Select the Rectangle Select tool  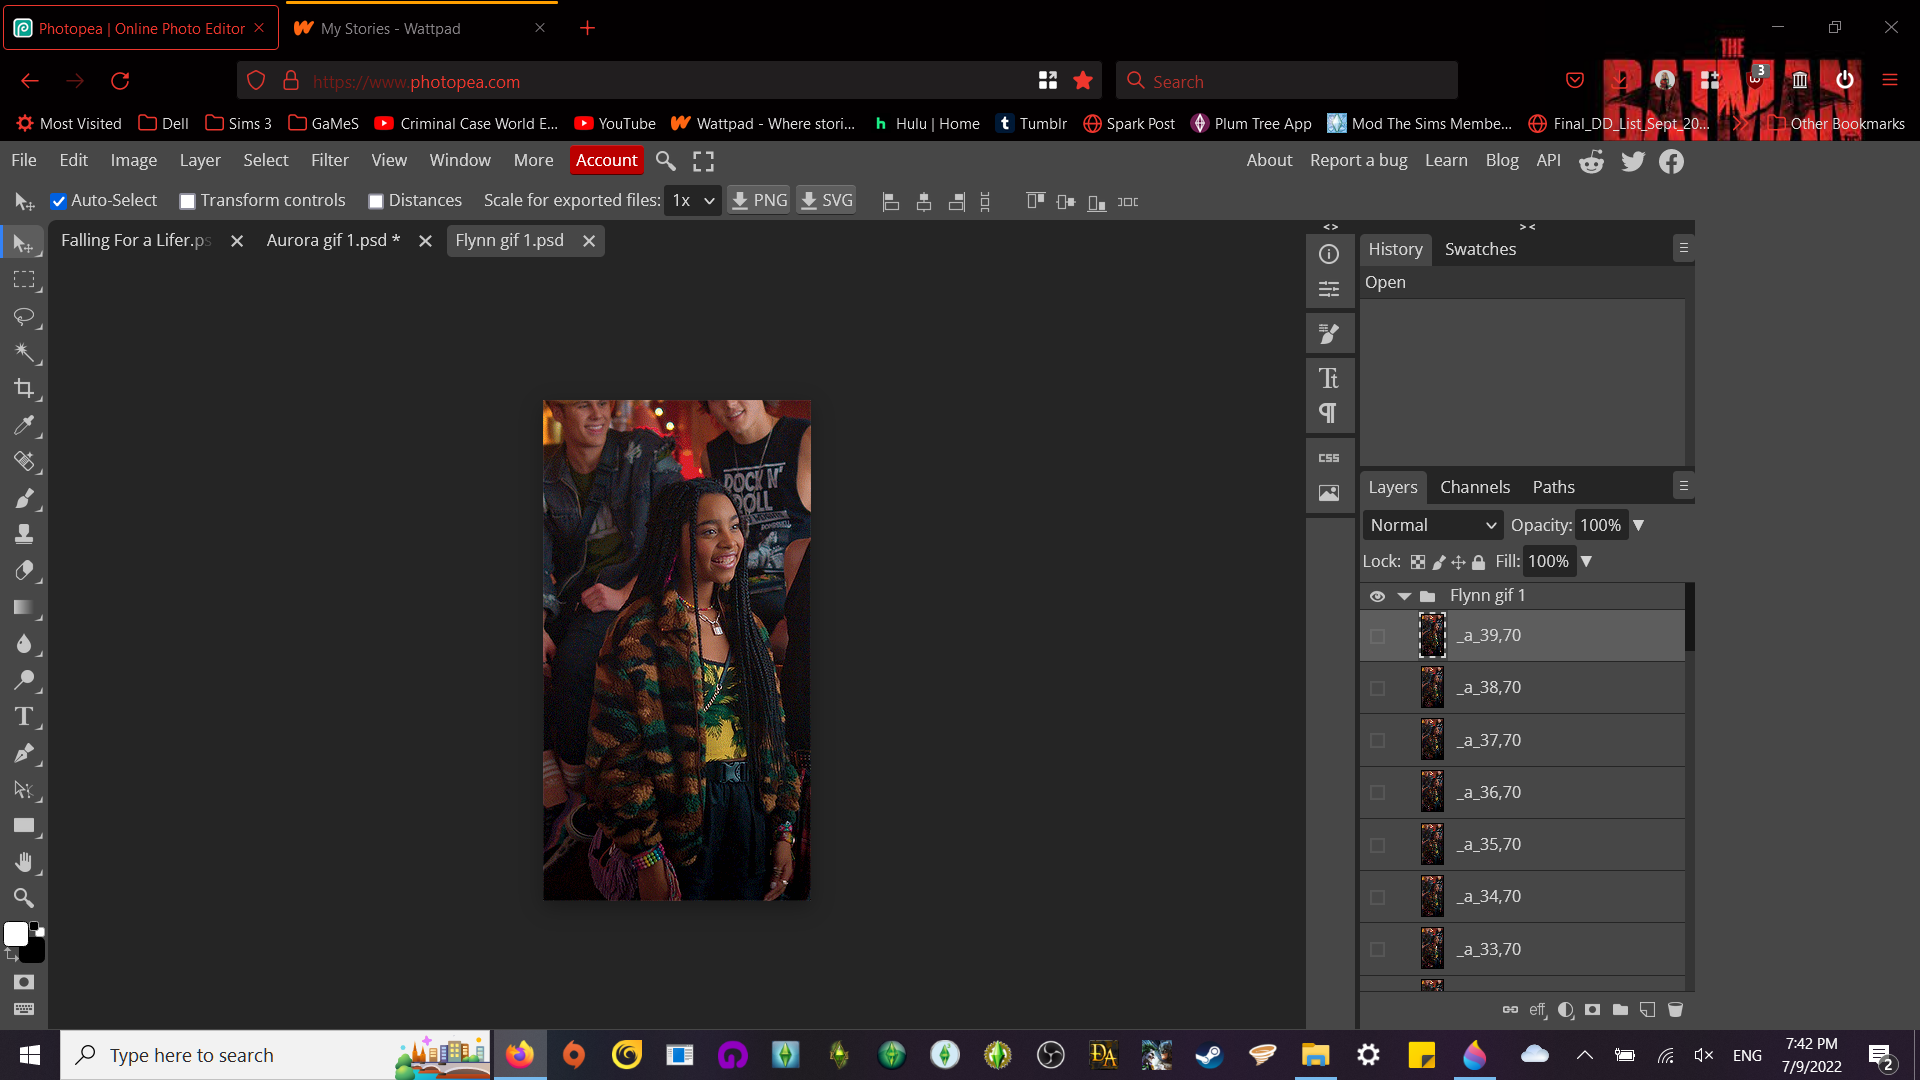coord(24,280)
